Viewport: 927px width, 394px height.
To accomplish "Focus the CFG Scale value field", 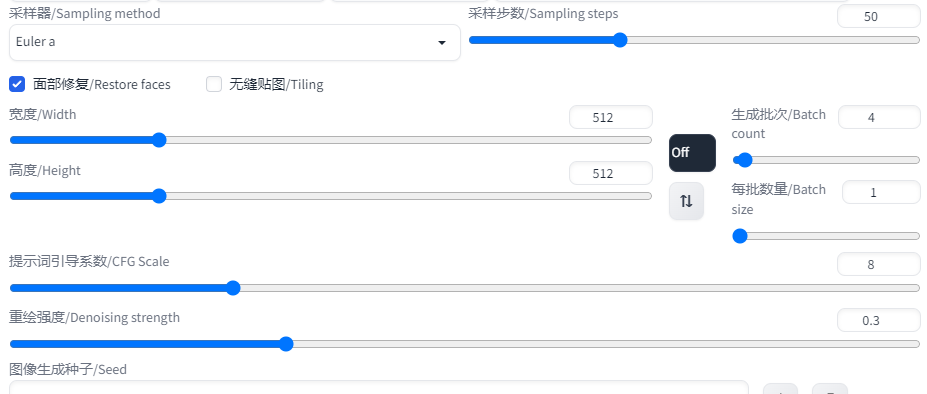I will click(x=879, y=264).
